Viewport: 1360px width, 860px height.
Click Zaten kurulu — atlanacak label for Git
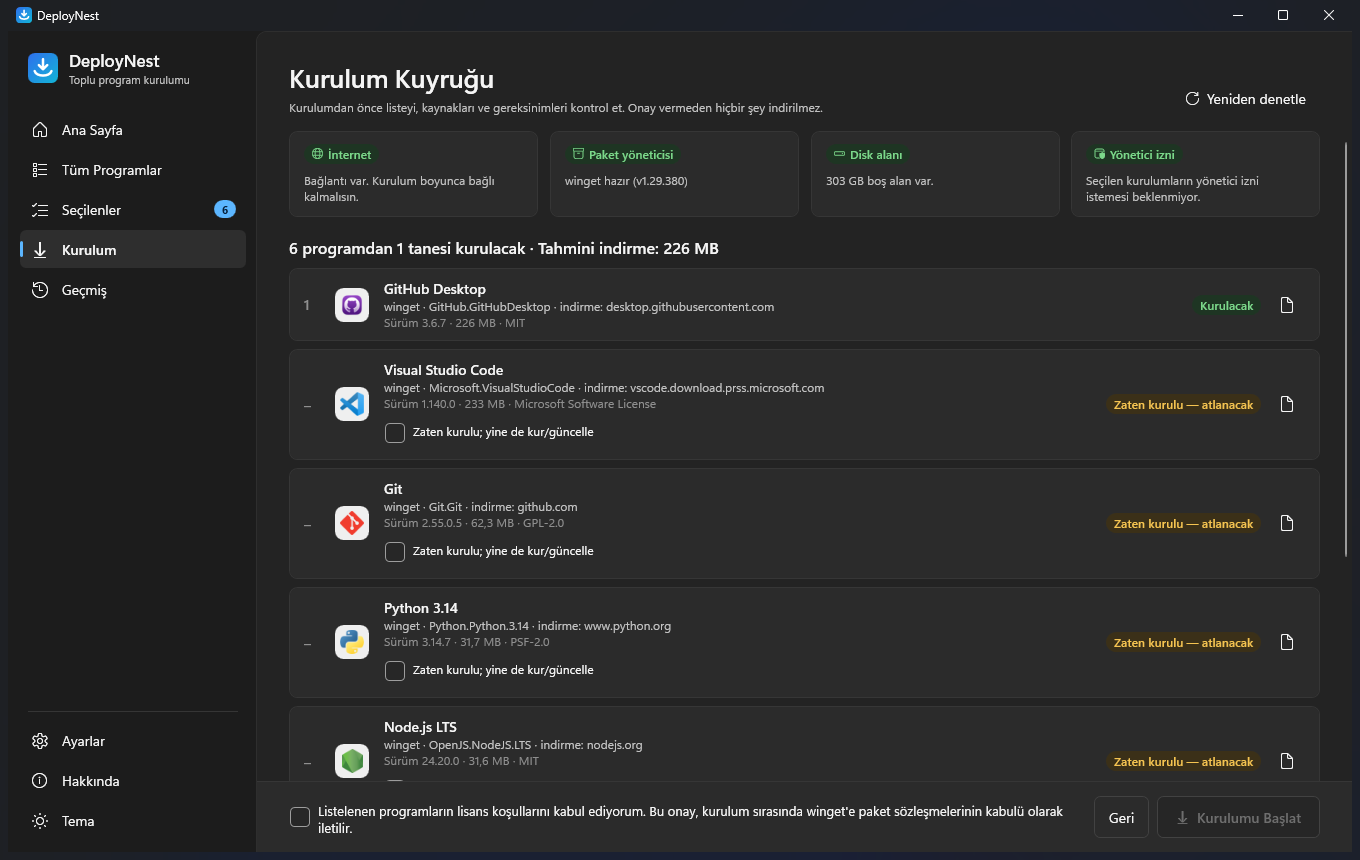[1183, 524]
